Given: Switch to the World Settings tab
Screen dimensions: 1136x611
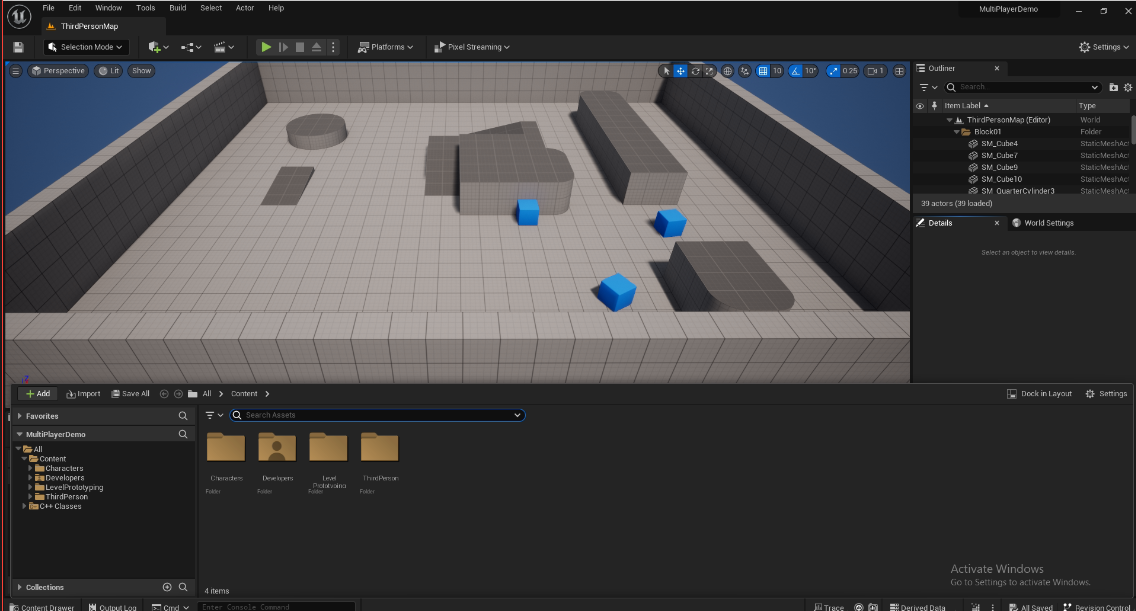Looking at the screenshot, I should coord(1043,223).
